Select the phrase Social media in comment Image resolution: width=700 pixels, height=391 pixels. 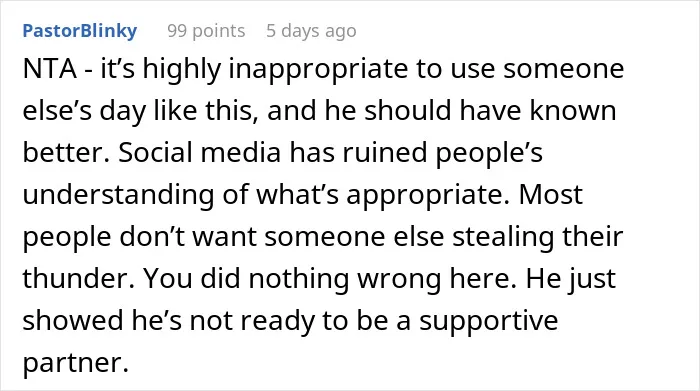(x=200, y=152)
